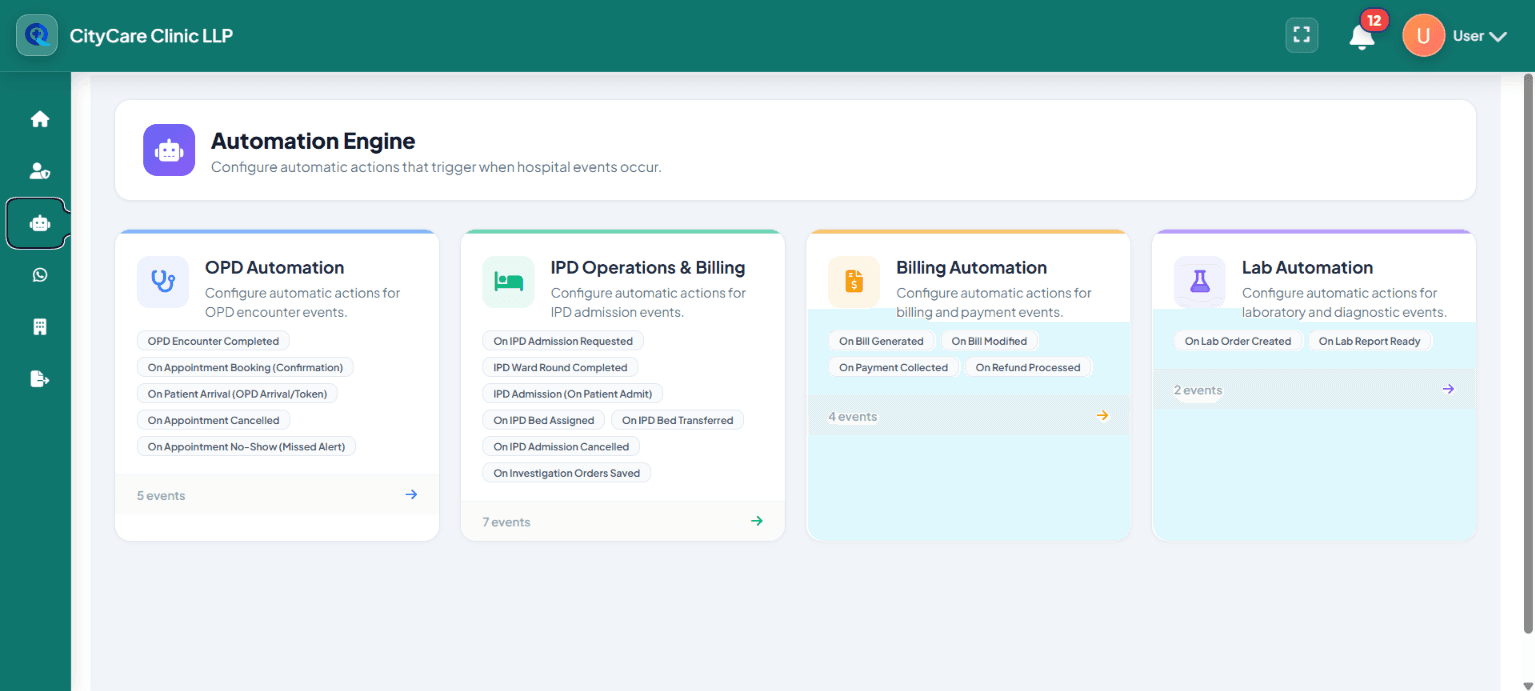Click the Lab Automation flask icon
Viewport: 1535px width, 691px height.
pos(1200,281)
